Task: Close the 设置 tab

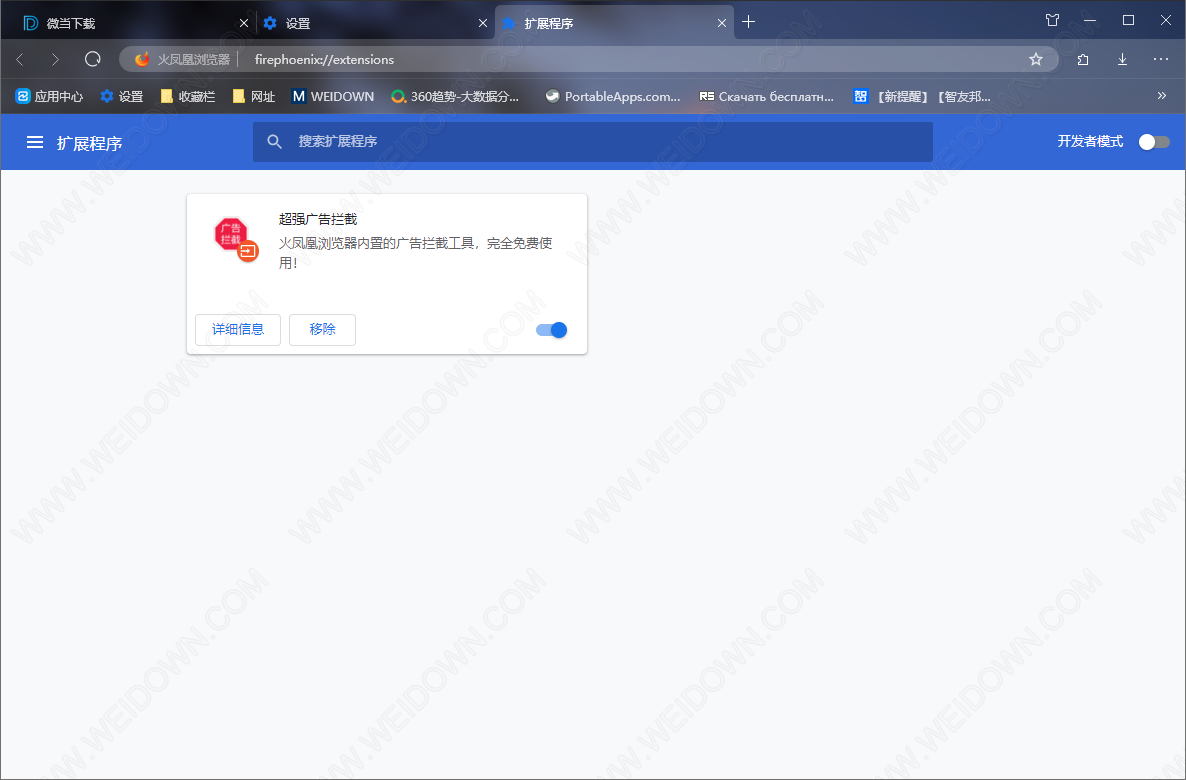Action: (x=483, y=23)
